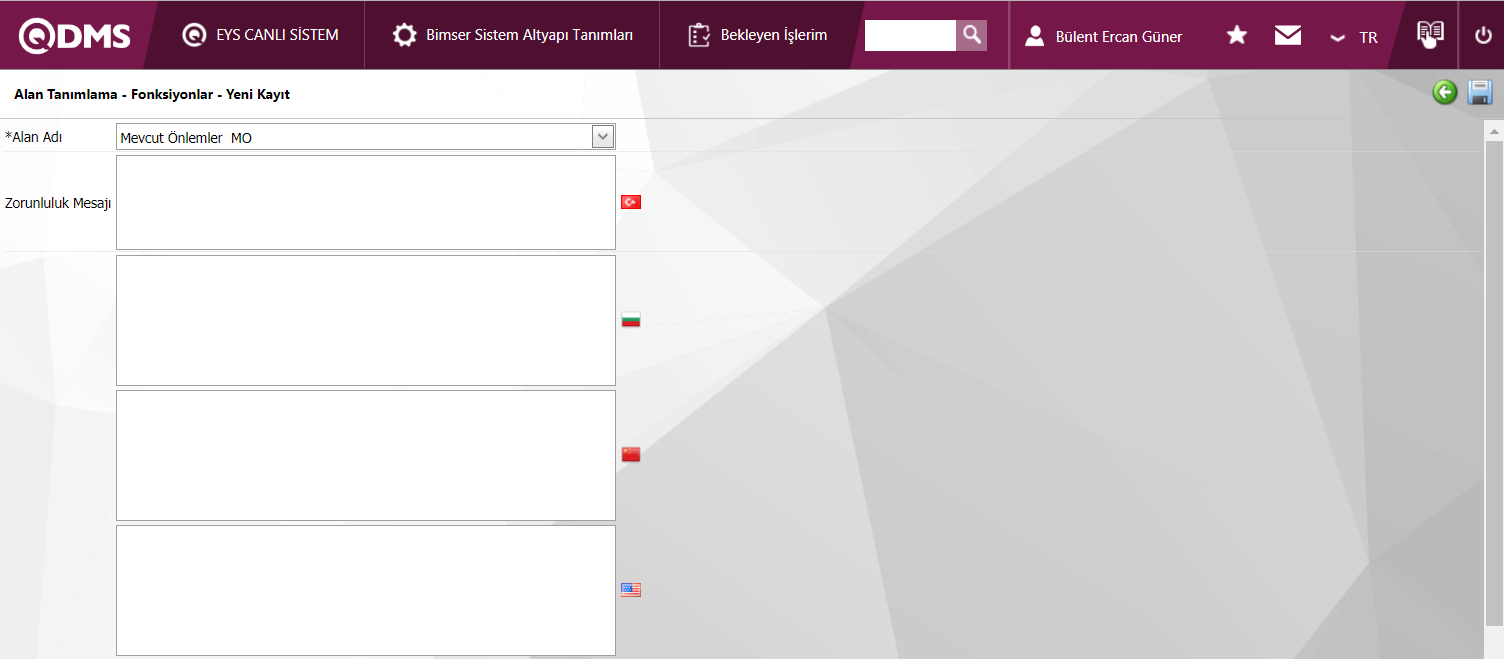Click the Zorunluluk Mesajı label

click(58, 203)
